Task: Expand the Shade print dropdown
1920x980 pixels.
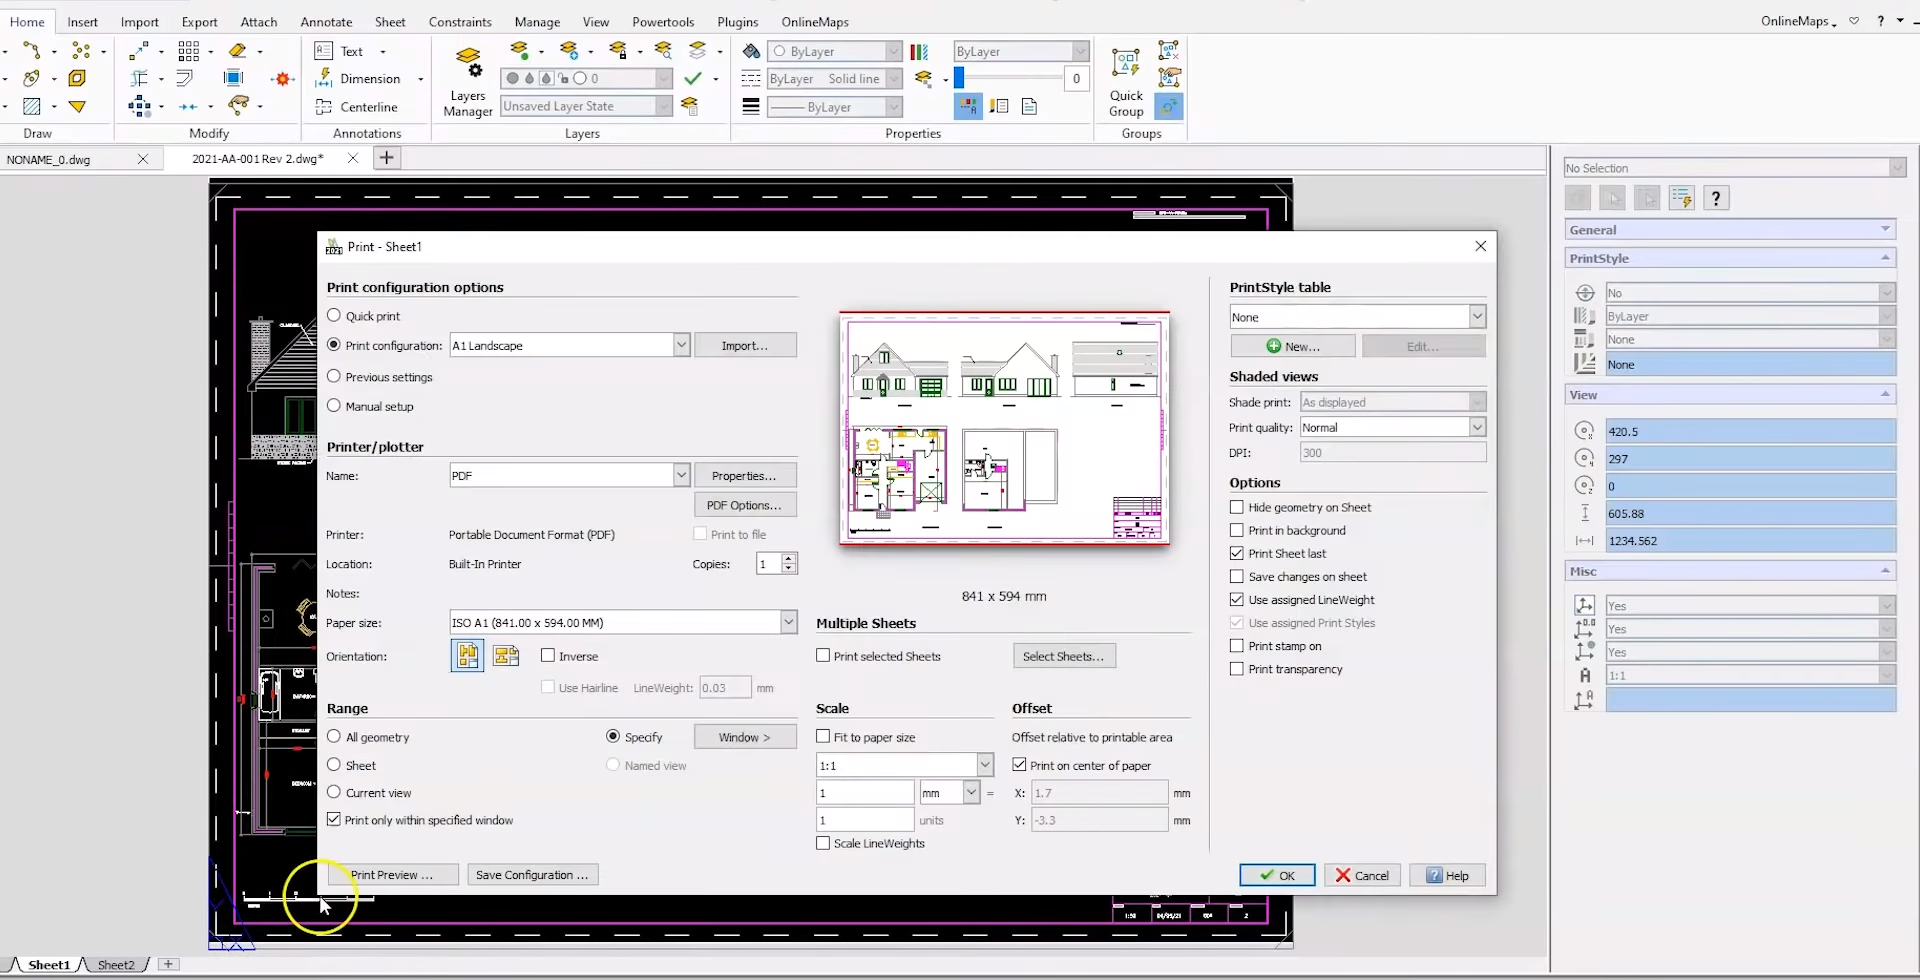Action: tap(1479, 402)
